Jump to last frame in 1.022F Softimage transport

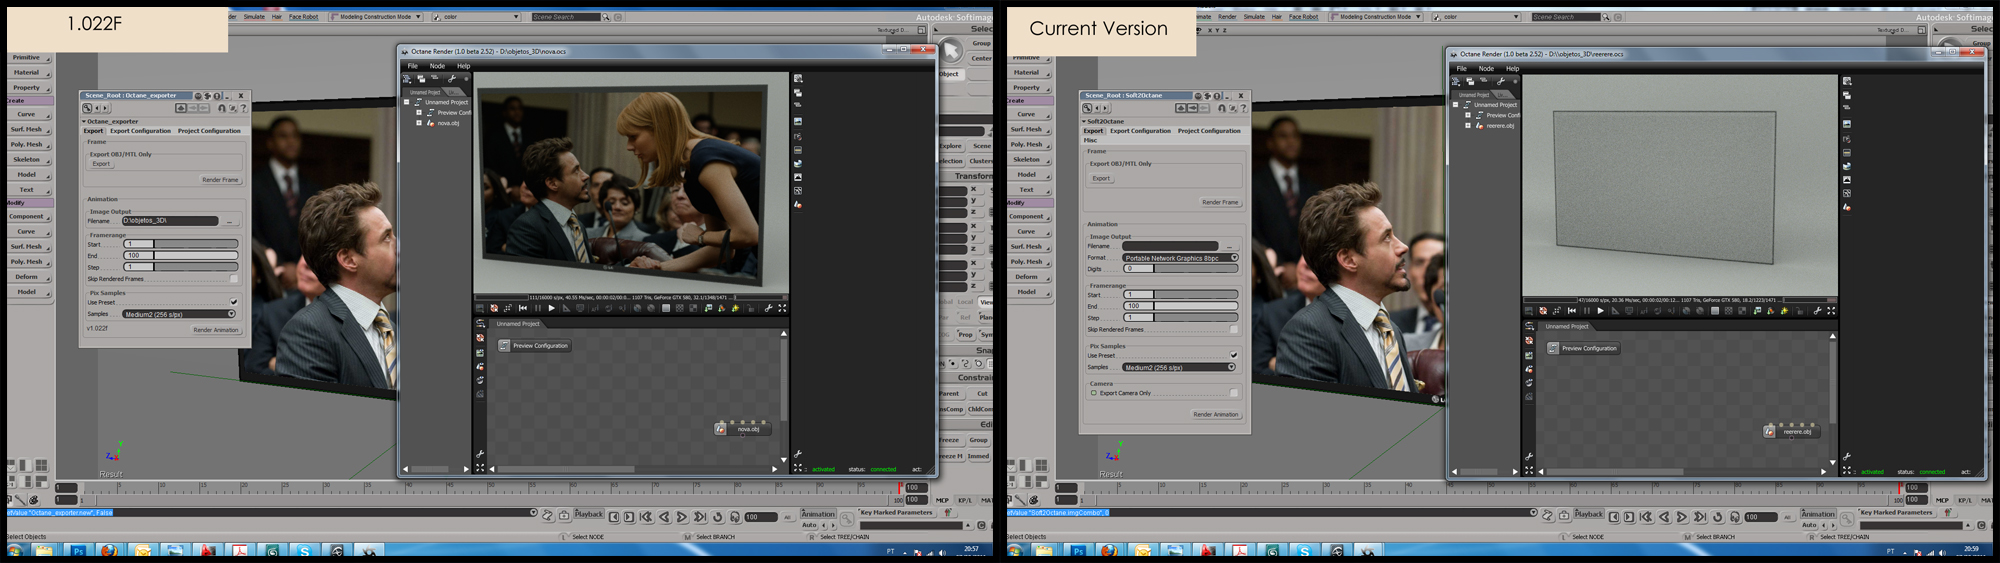pyautogui.click(x=700, y=517)
